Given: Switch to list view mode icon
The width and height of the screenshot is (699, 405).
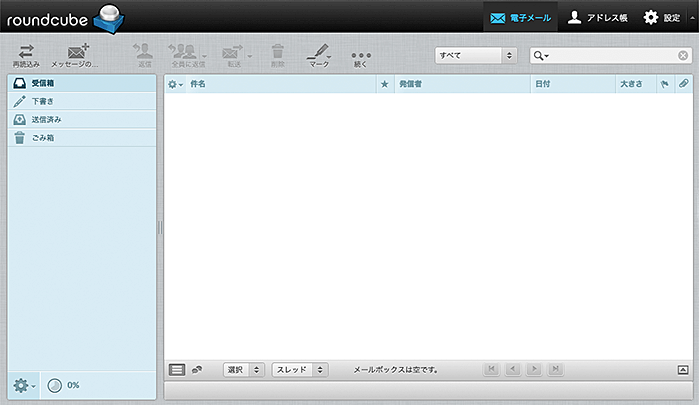Looking at the screenshot, I should click(x=177, y=370).
